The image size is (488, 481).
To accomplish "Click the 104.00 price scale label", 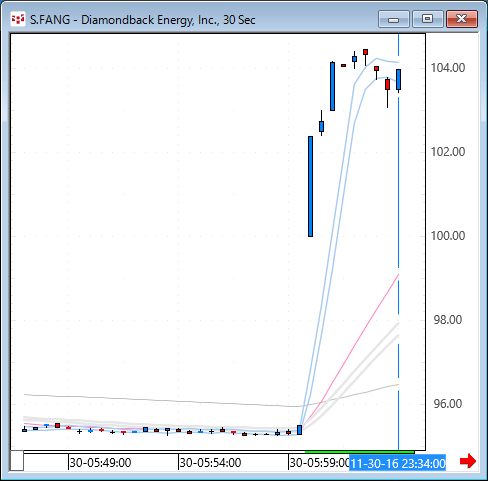I will (x=448, y=68).
